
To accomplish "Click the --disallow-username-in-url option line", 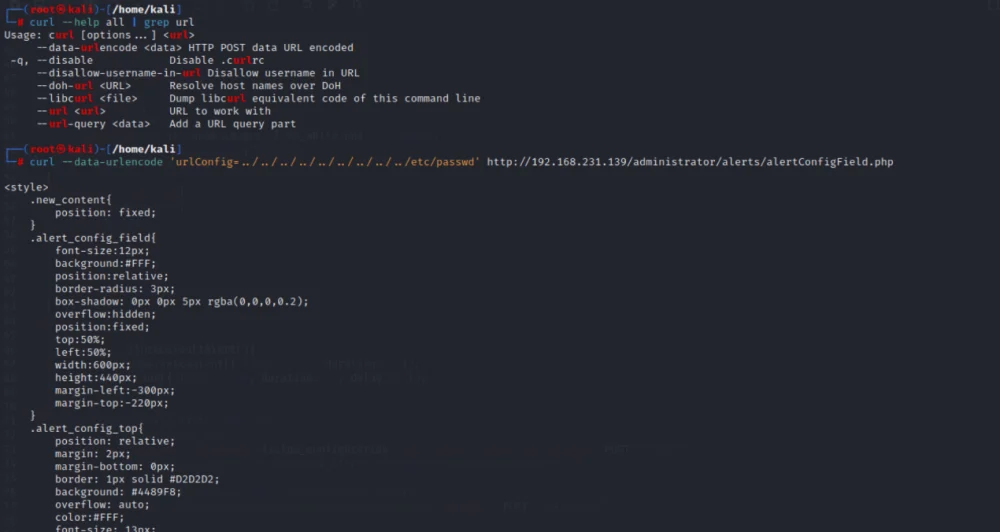I will [198, 73].
